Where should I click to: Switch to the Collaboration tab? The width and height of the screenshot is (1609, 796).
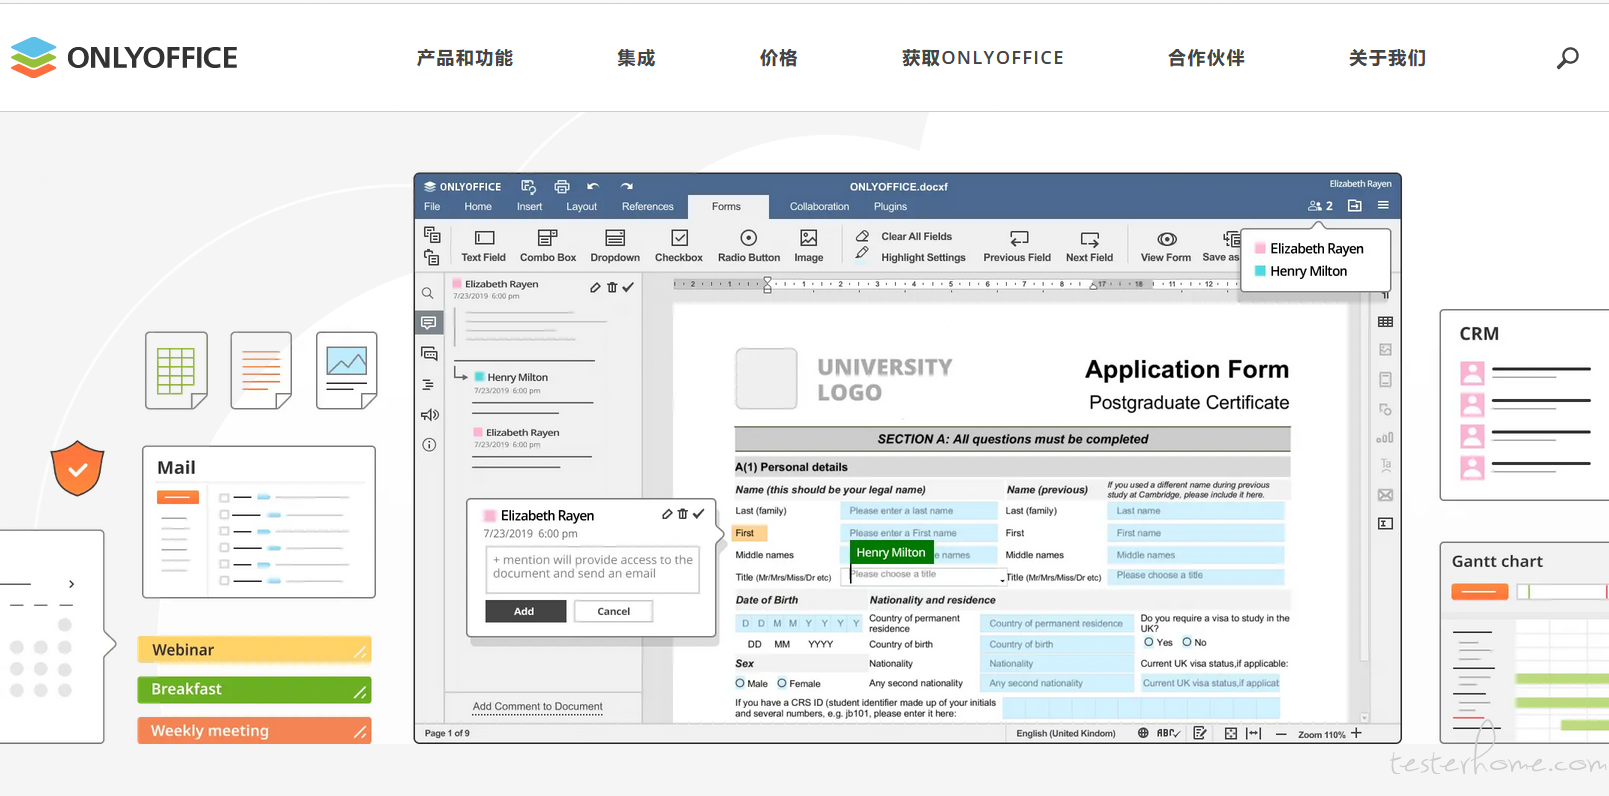819,207
